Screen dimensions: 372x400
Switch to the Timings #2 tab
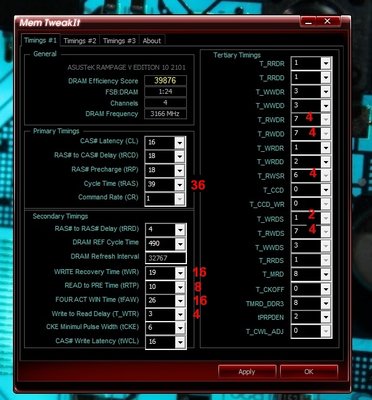tap(80, 41)
